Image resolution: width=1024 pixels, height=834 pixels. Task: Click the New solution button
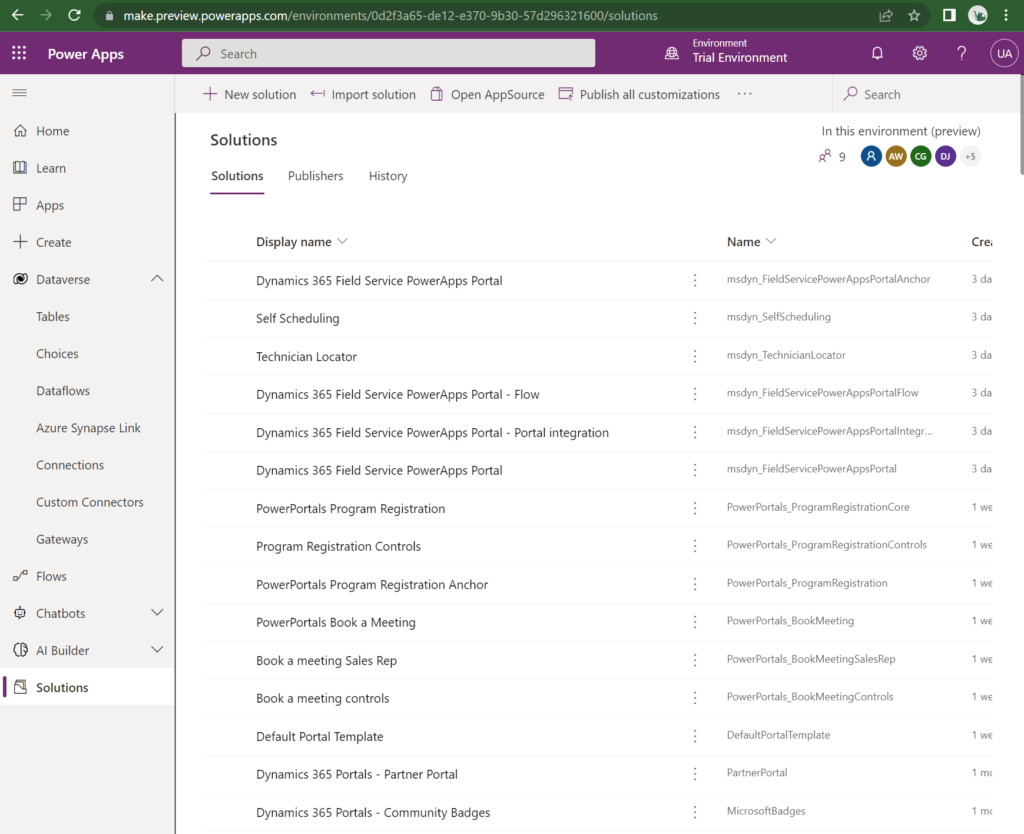click(x=249, y=94)
